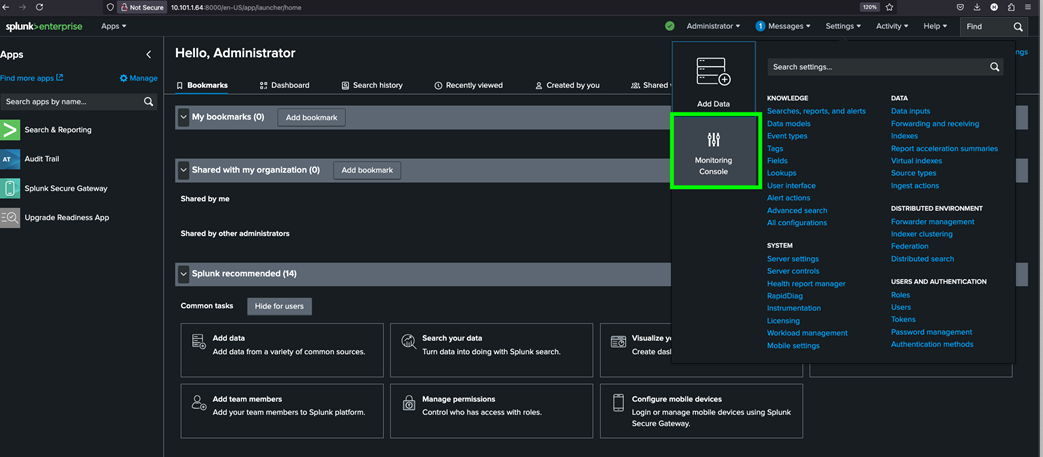Open Lookups settings link
Viewport: 1043px width, 457px height.
[x=782, y=173]
